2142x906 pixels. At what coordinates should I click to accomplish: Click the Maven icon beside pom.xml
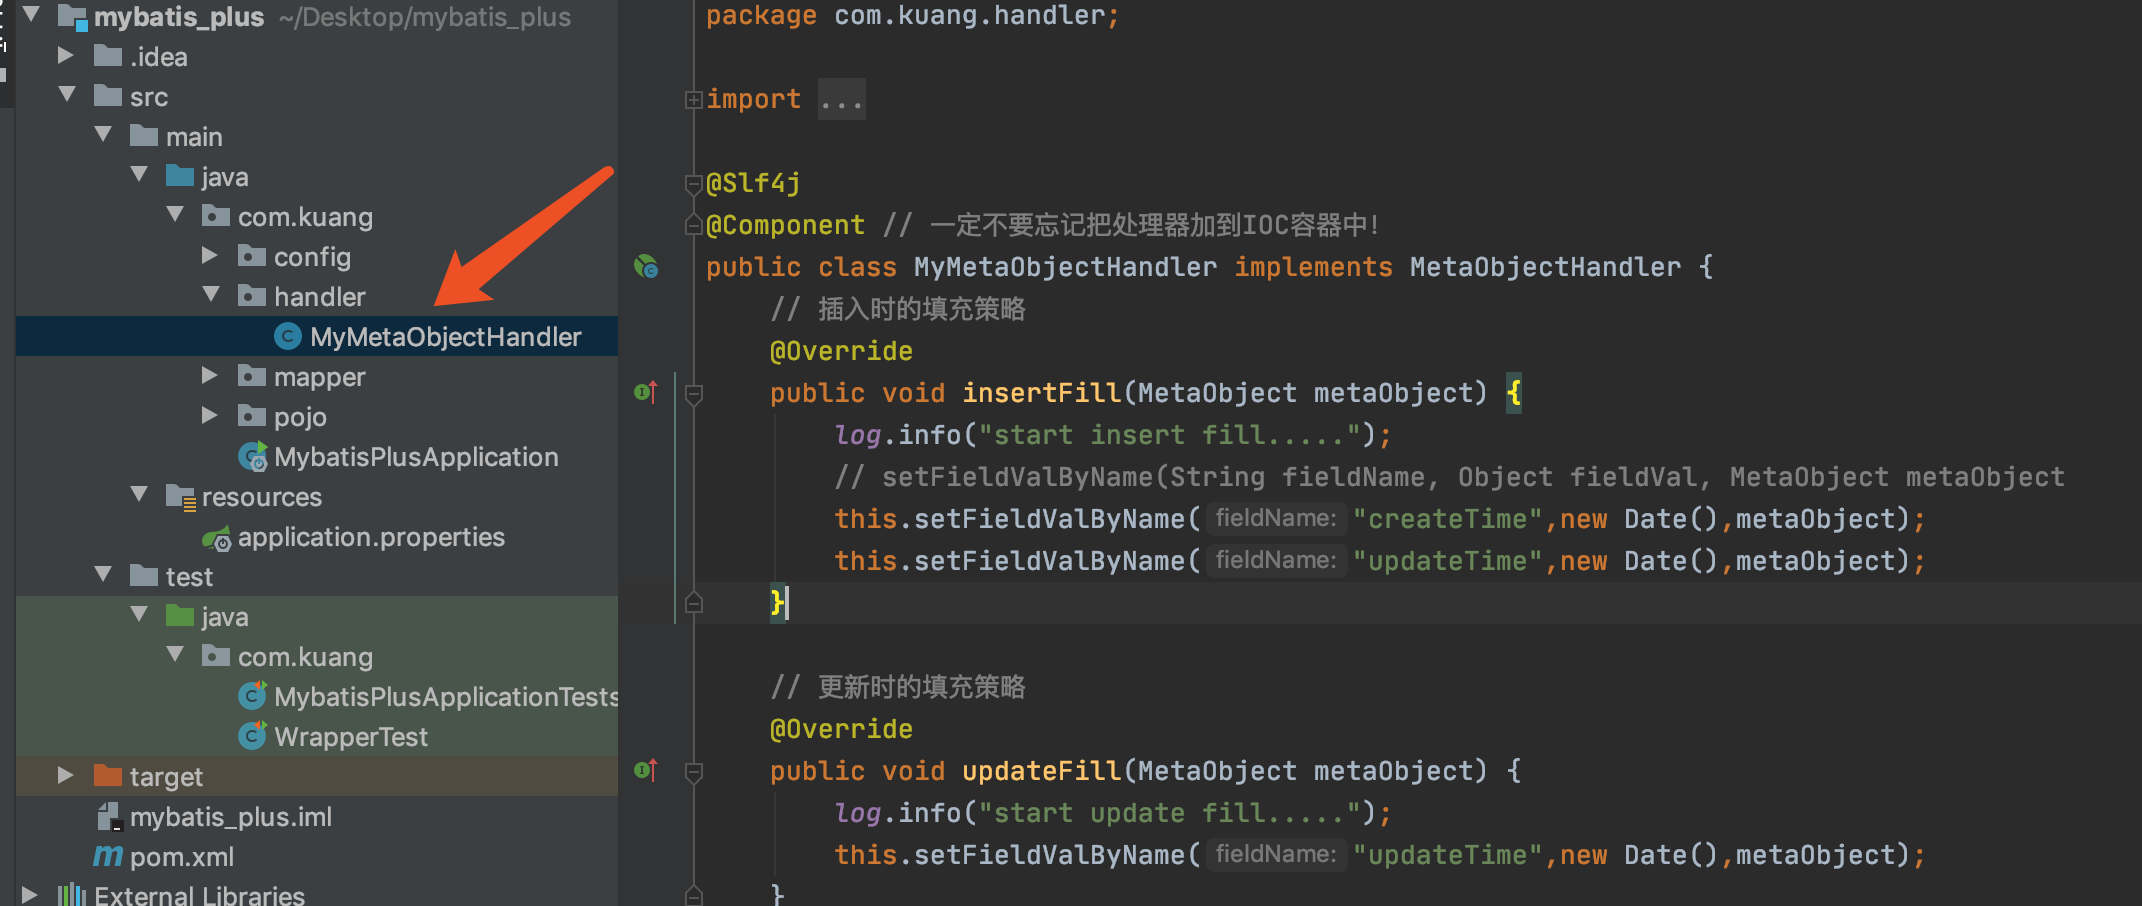[108, 856]
